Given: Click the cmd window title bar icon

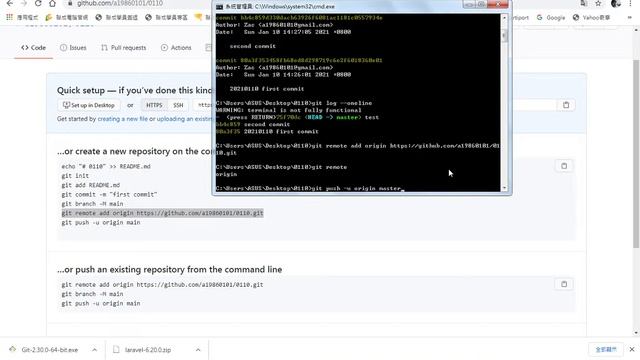Looking at the screenshot, I should coord(219,7).
